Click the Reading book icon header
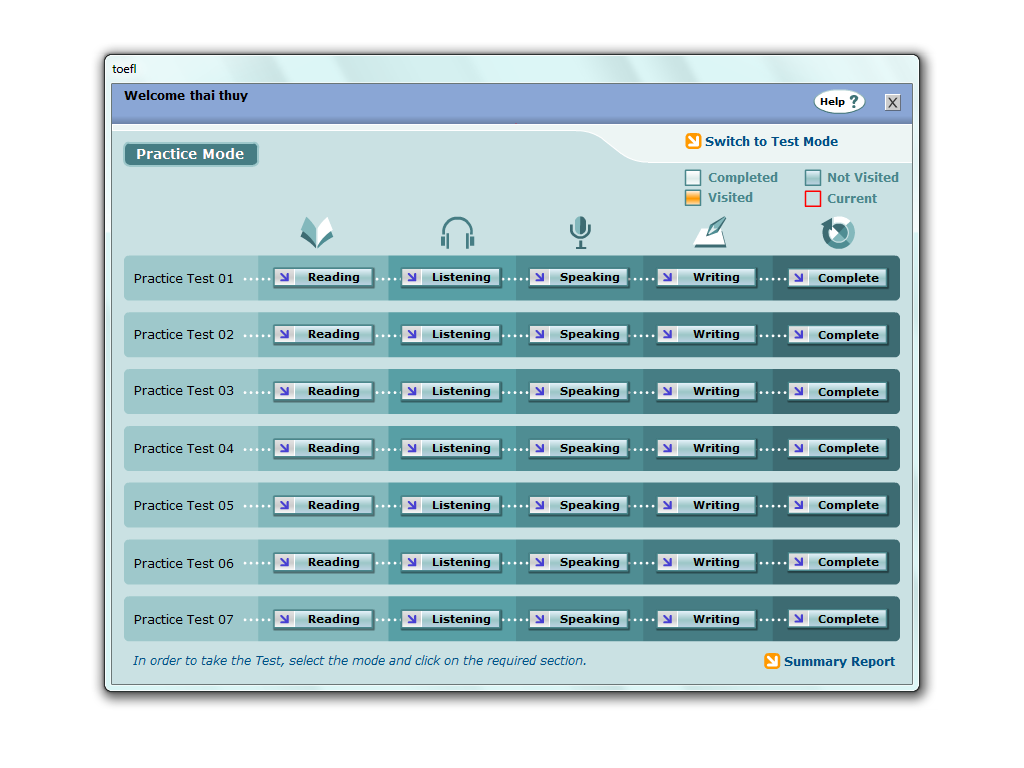Screen dimensions: 1024x768 [x=317, y=232]
